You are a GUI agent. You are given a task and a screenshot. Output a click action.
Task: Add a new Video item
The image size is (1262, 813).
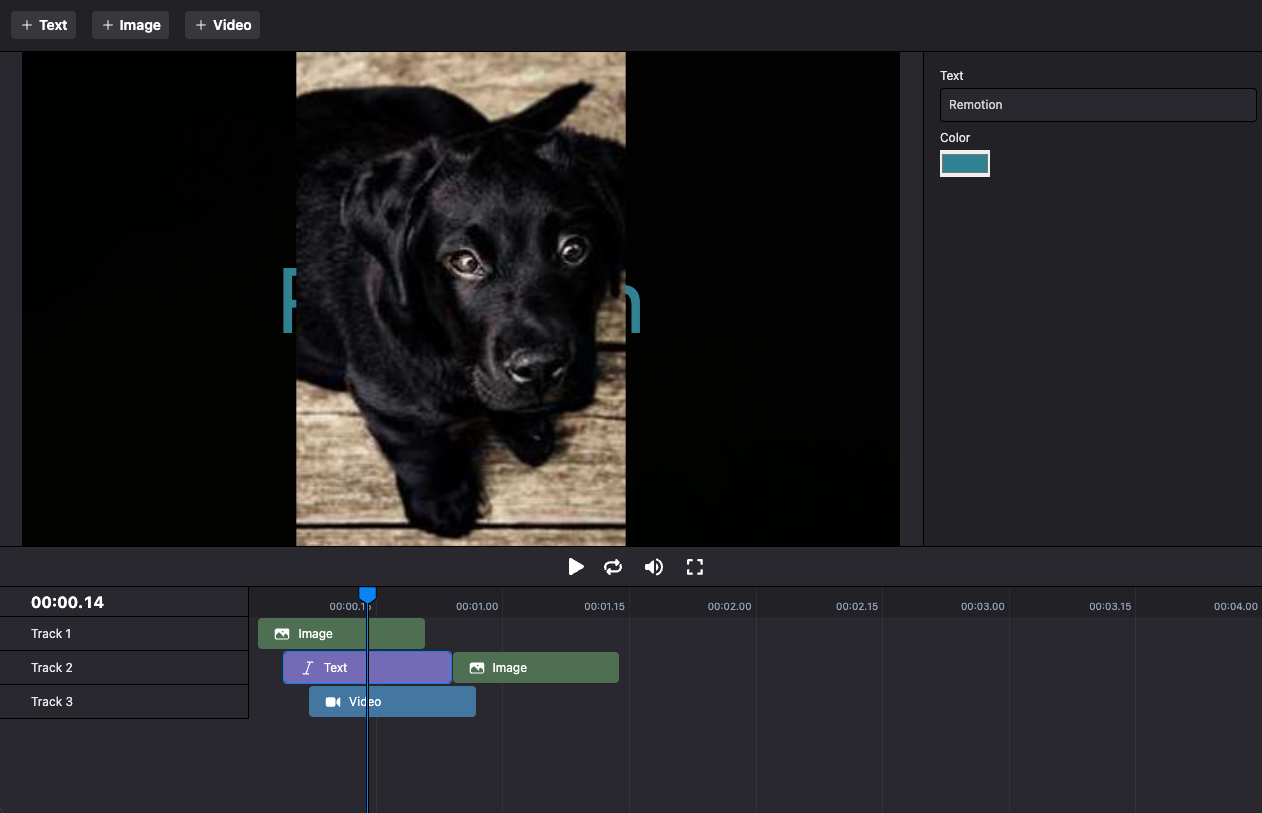click(x=222, y=25)
